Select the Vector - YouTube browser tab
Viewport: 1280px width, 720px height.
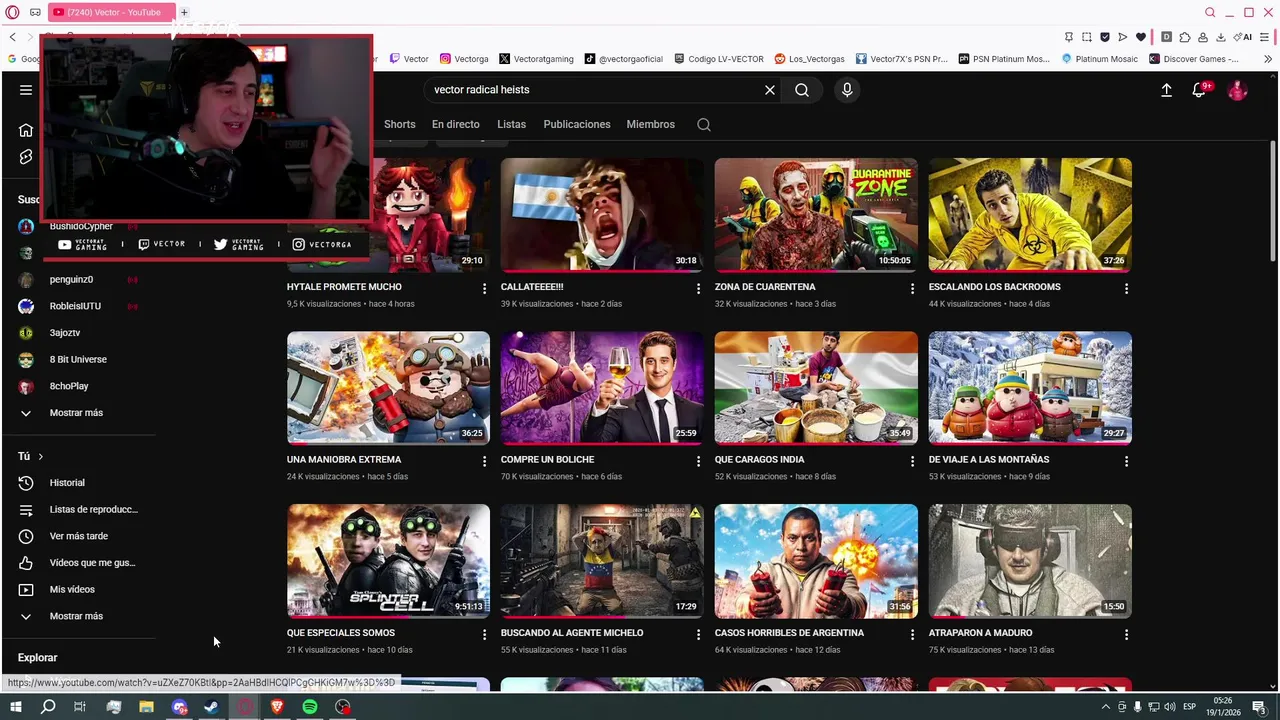point(111,12)
